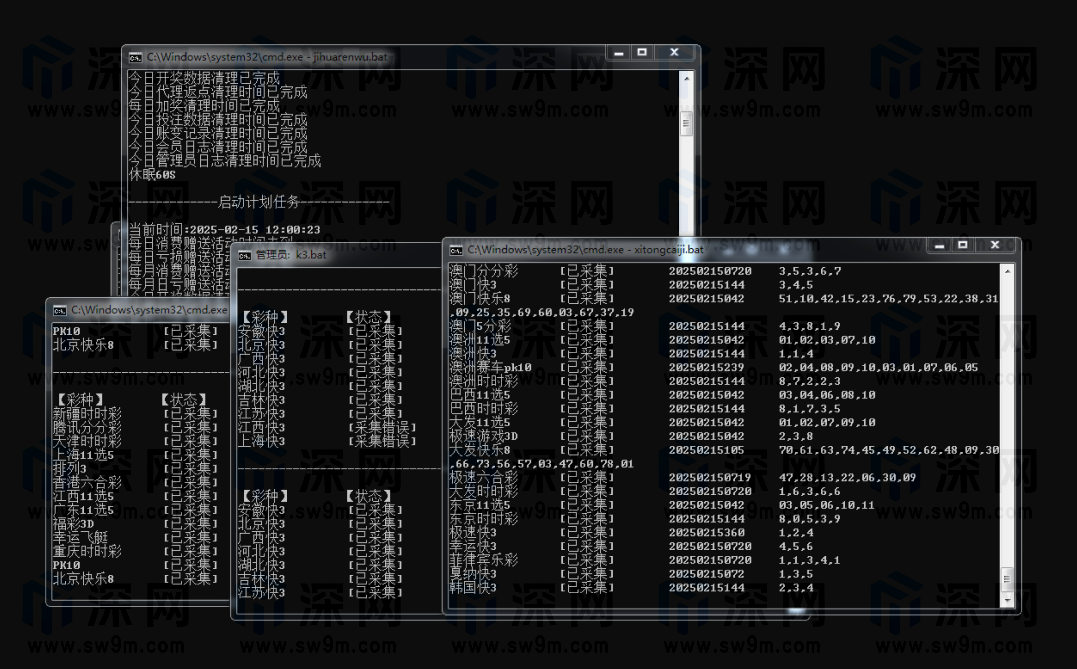Open the system menu icon of xitongcaiji.bat window
The height and width of the screenshot is (669, 1077).
(x=456, y=249)
